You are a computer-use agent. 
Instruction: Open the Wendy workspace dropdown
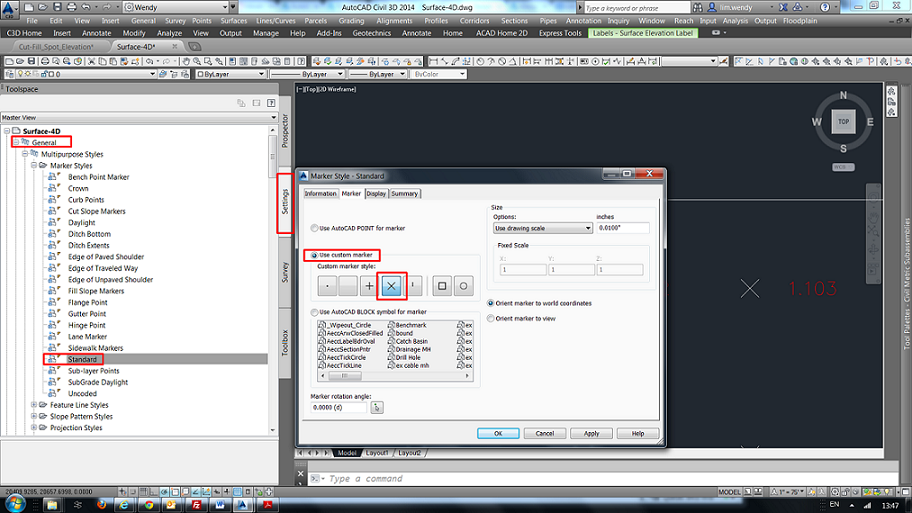pos(176,8)
